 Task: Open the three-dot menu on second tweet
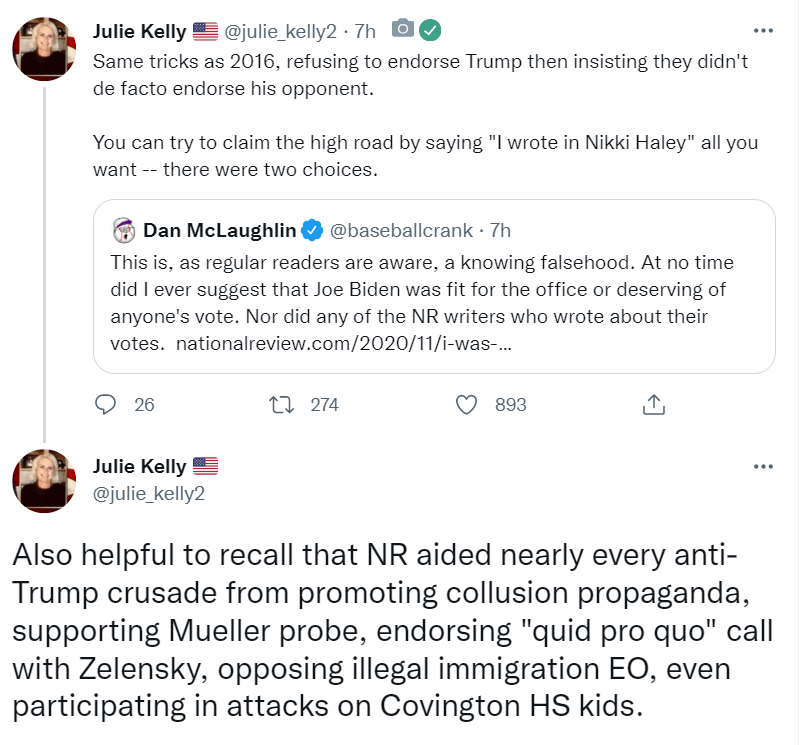[763, 467]
